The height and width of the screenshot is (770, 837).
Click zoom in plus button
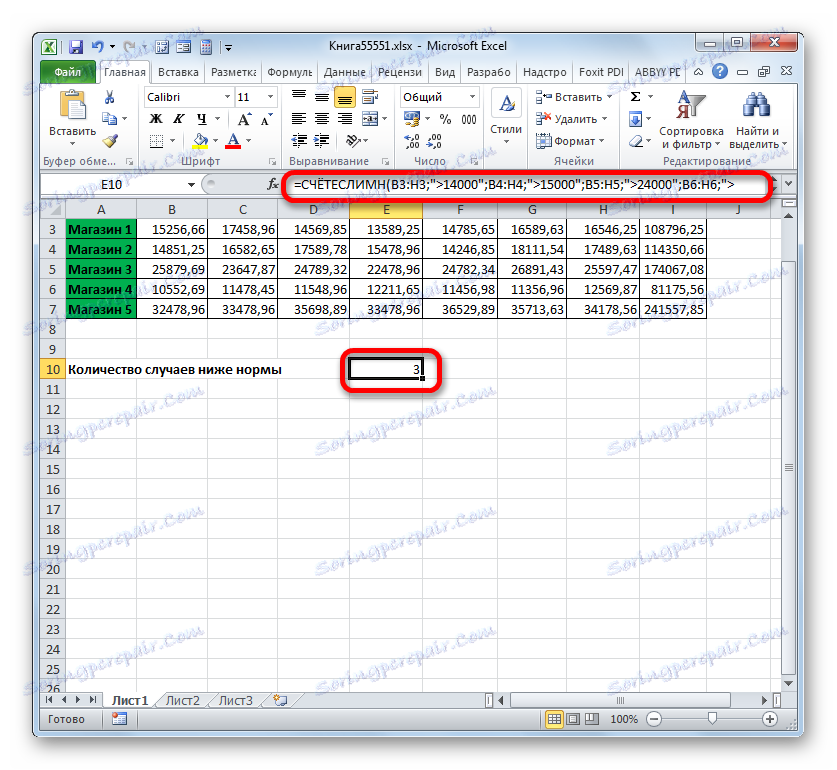770,719
